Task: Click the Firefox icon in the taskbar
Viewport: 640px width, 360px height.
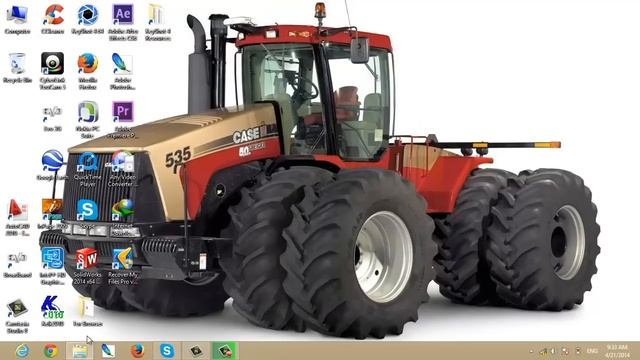Action: (x=138, y=351)
